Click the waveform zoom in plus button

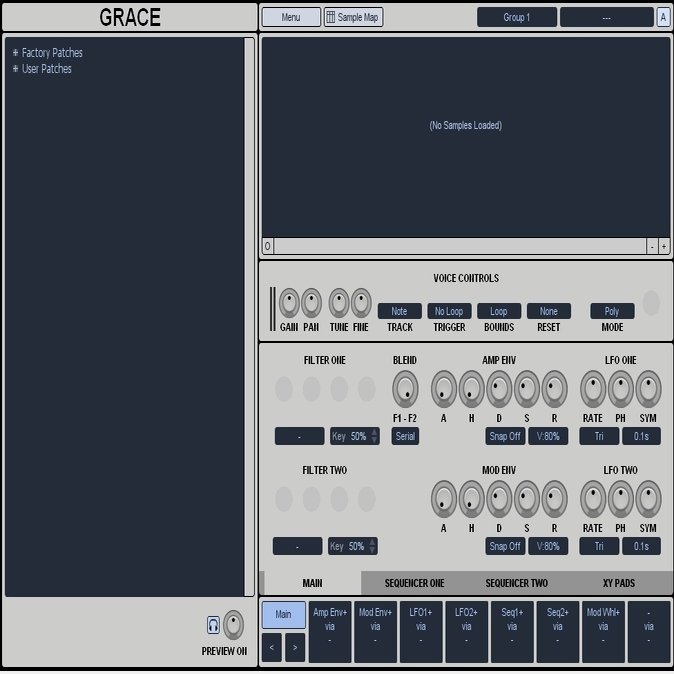click(664, 247)
